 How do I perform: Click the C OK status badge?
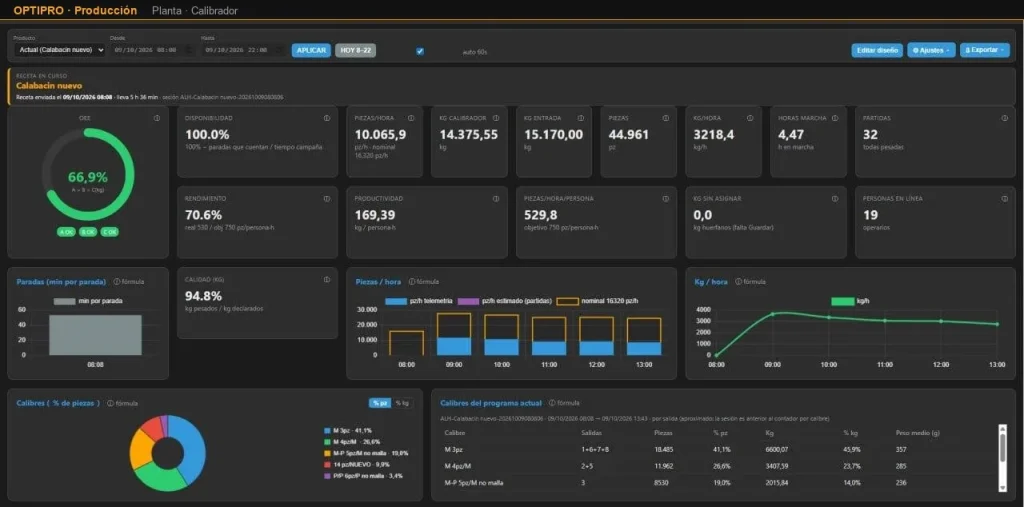(x=110, y=231)
